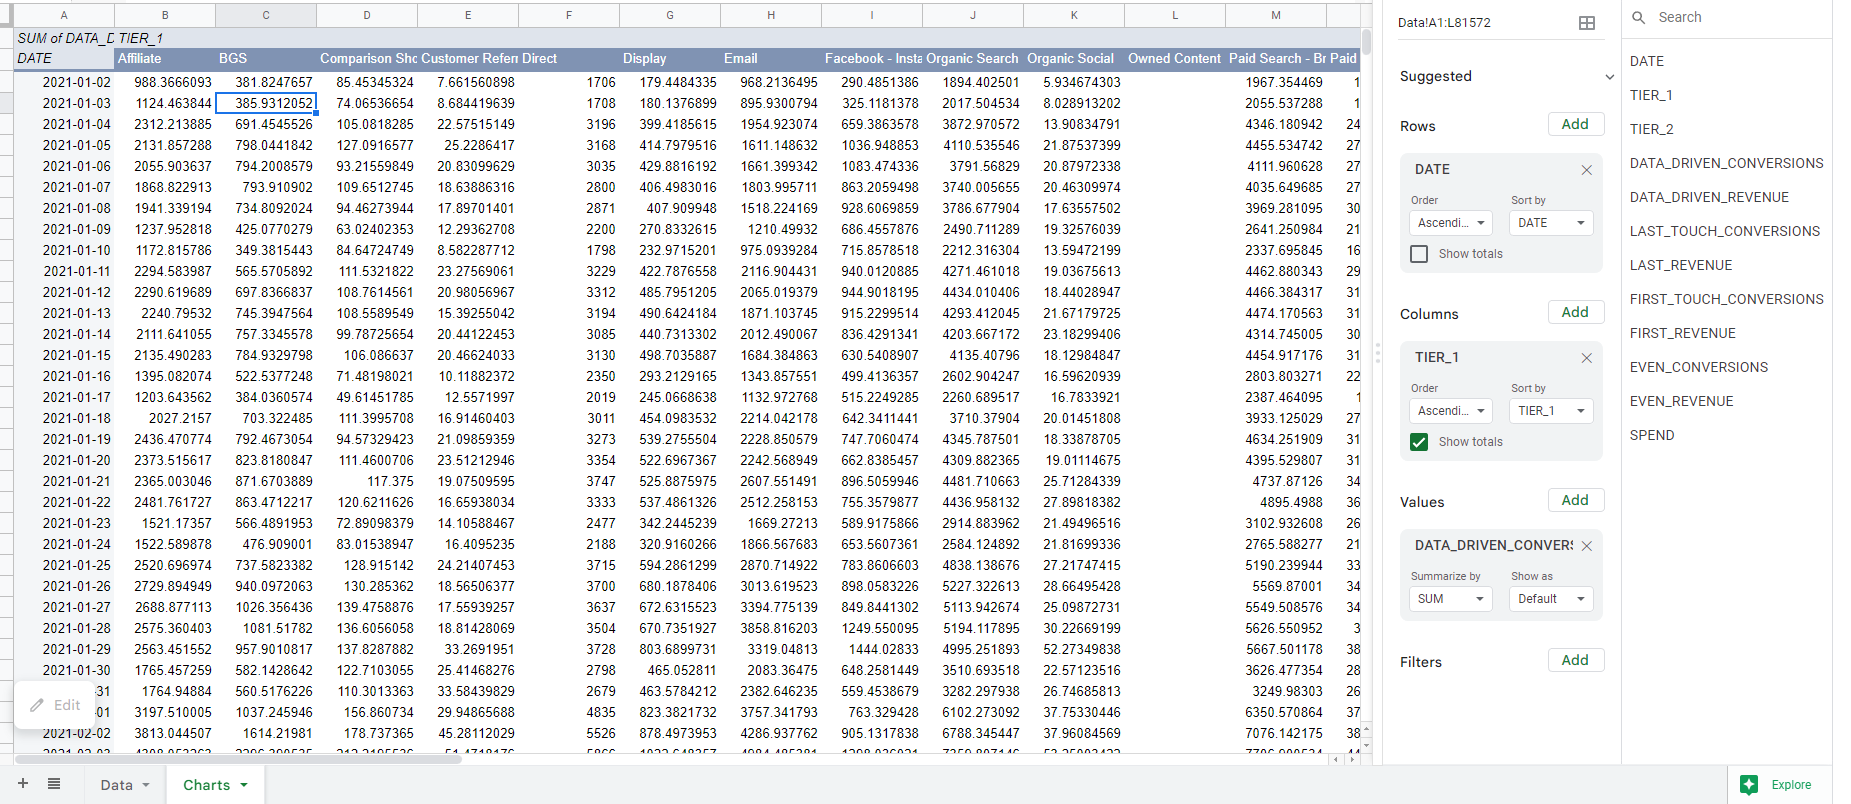Image resolution: width=1851 pixels, height=804 pixels.
Task: Open the all sheets list icon
Action: [54, 784]
